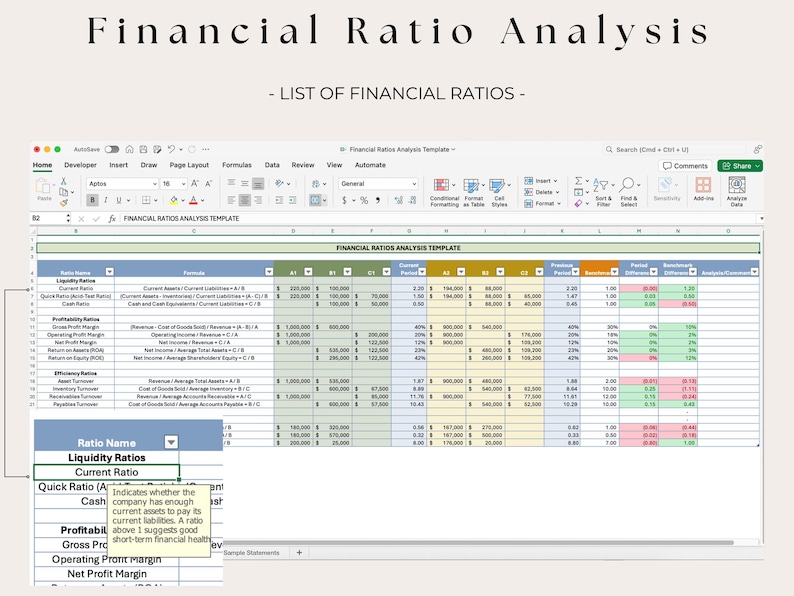Open the Automate ribbon tab
The height and width of the screenshot is (596, 794).
tap(370, 165)
